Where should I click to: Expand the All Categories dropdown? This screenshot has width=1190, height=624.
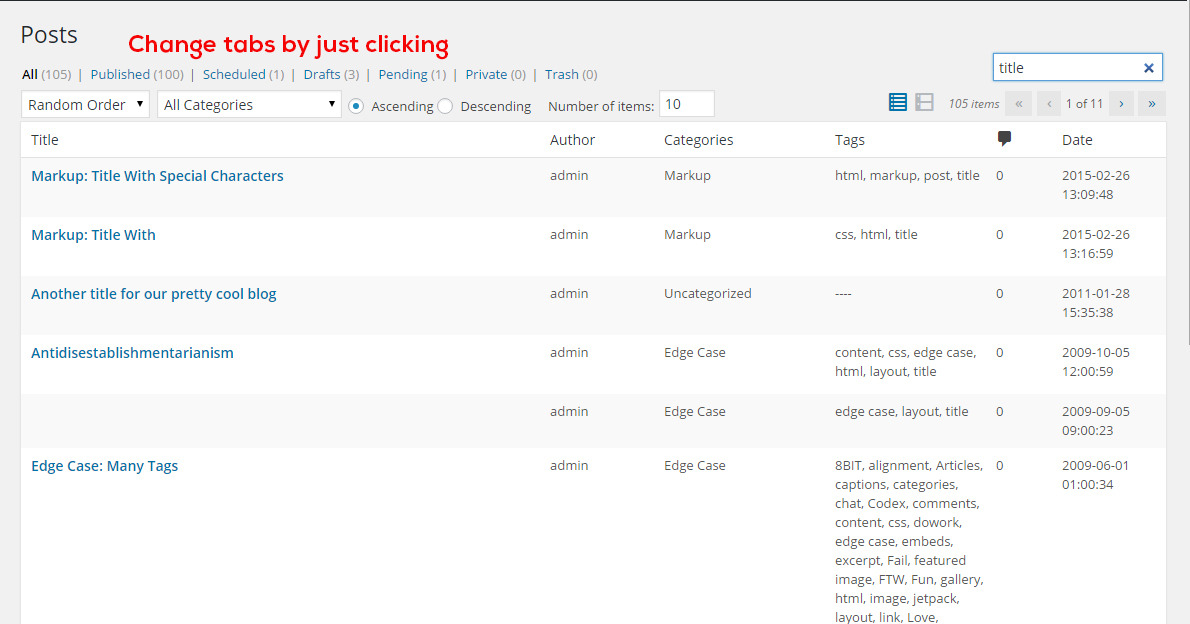(249, 104)
